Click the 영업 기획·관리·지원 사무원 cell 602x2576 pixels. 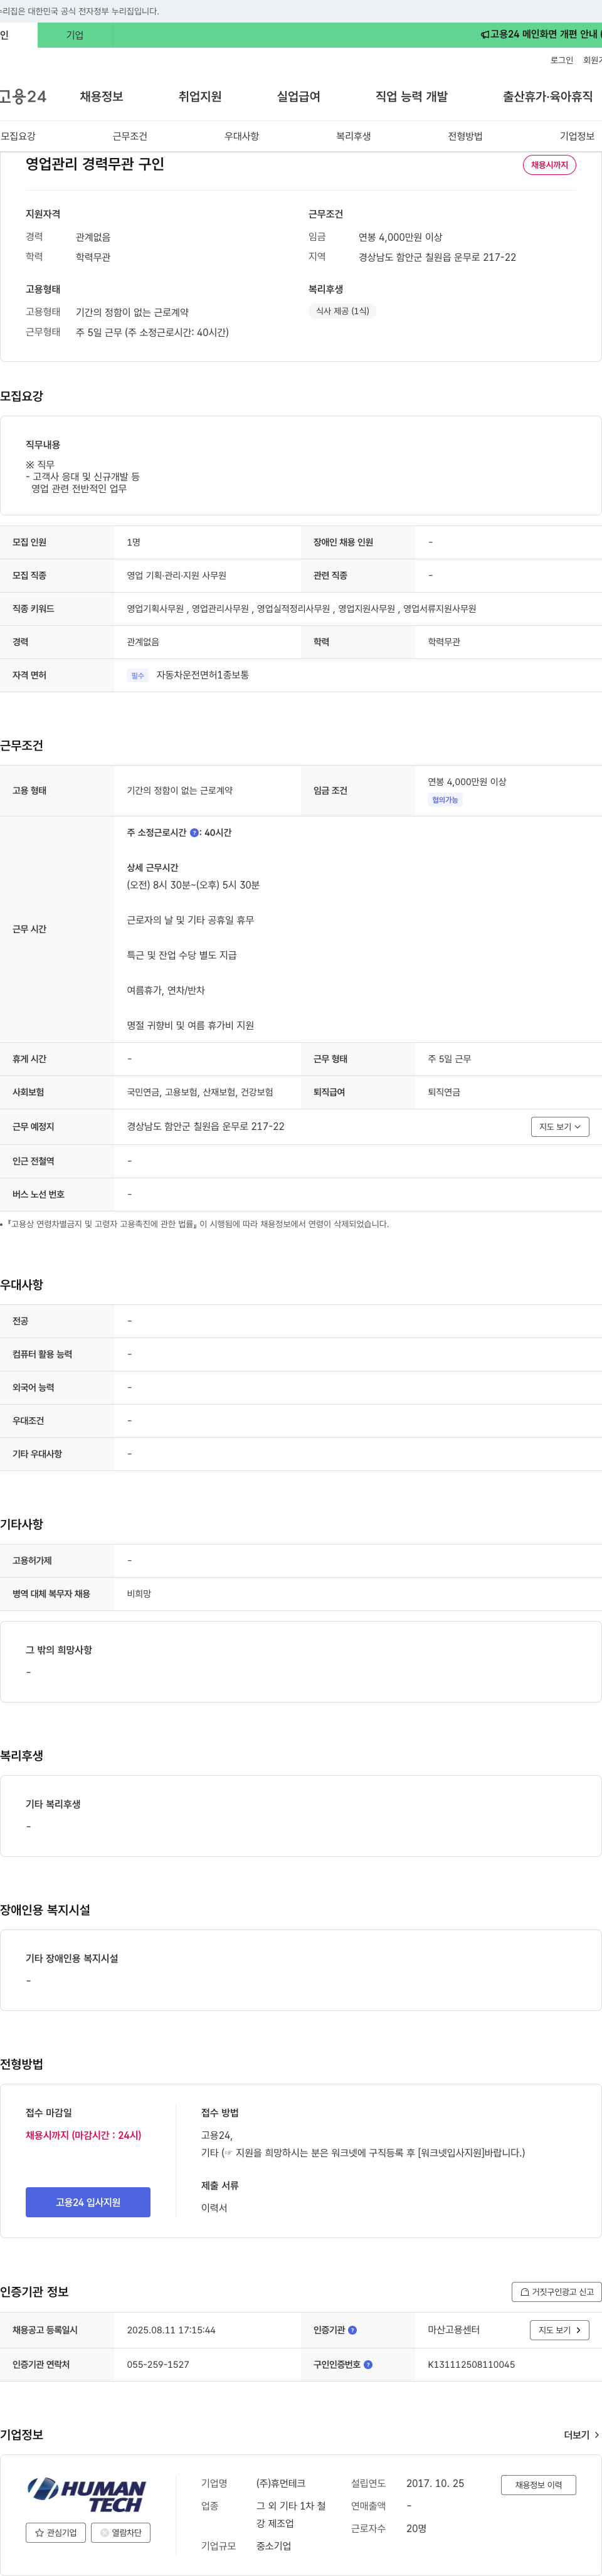(177, 575)
